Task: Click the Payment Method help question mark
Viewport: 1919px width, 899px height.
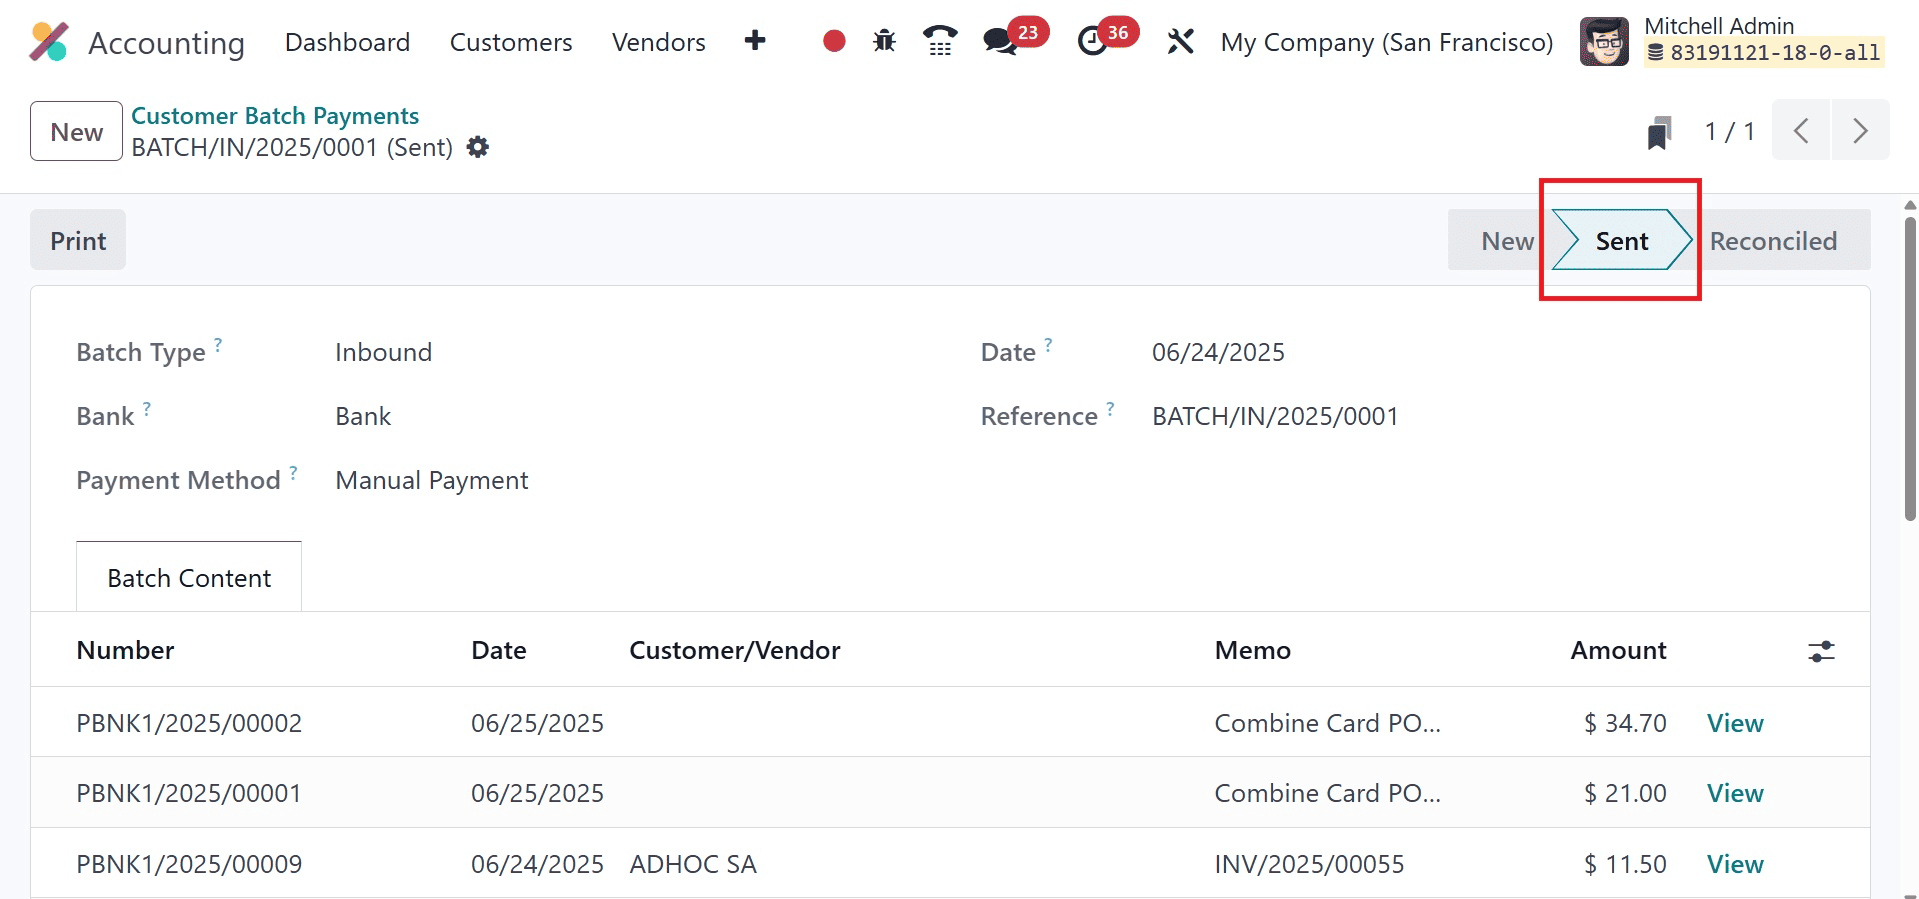Action: (x=293, y=472)
